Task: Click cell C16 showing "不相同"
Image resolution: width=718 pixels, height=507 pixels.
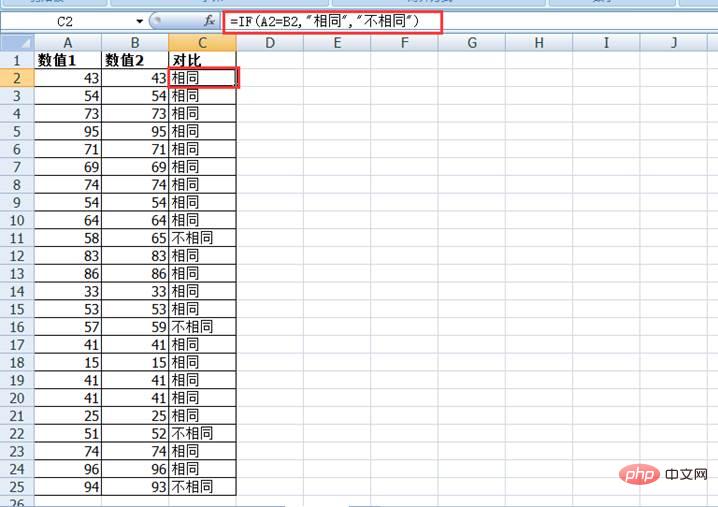Action: pos(202,327)
